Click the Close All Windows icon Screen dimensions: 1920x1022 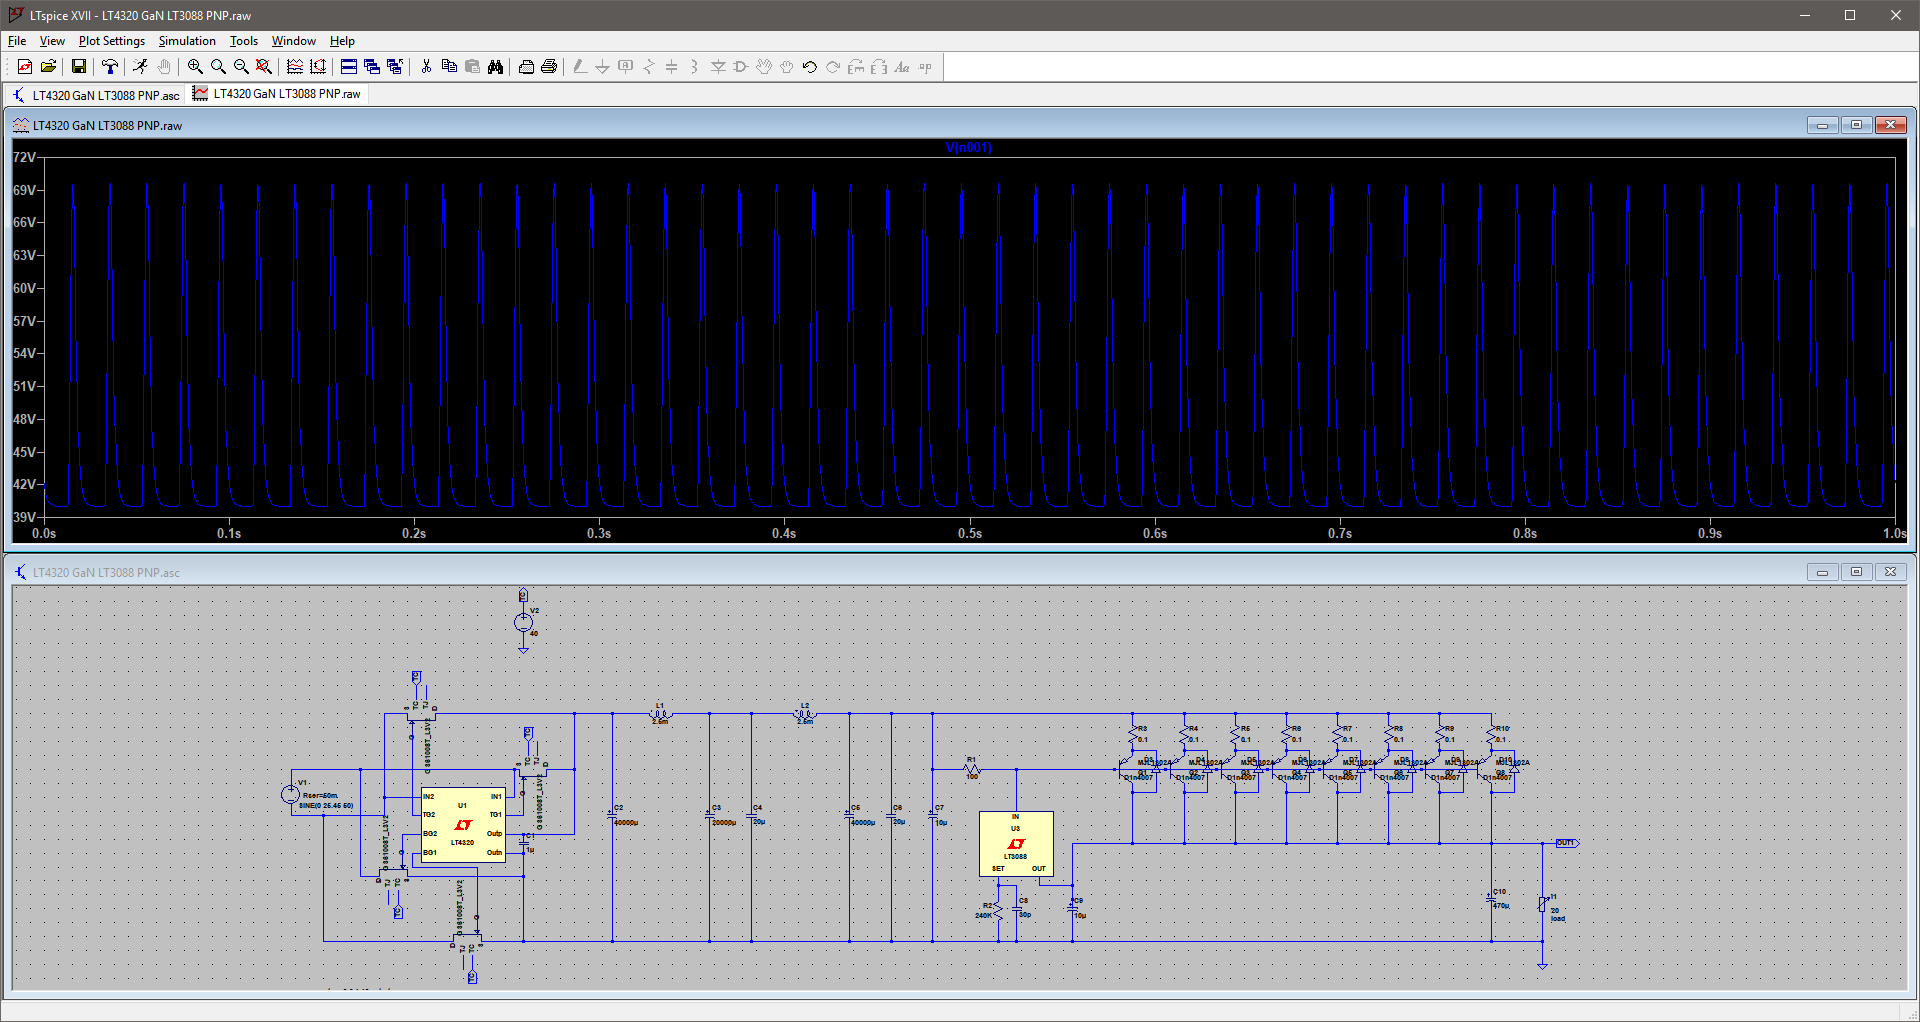[395, 67]
